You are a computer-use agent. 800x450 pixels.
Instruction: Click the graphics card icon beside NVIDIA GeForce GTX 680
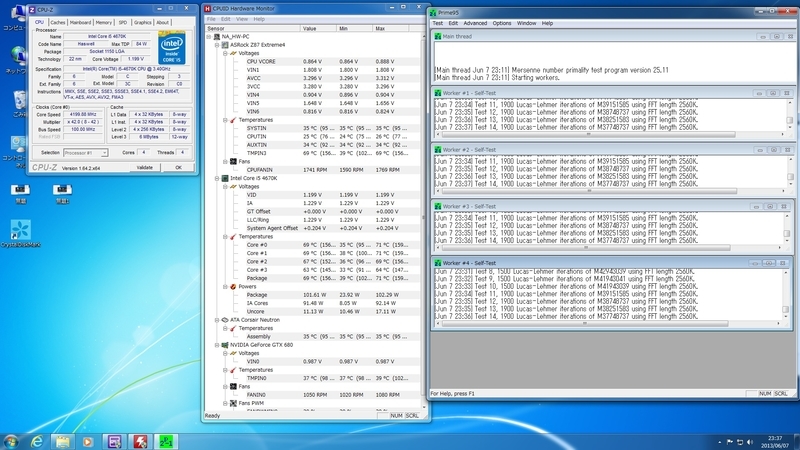[x=224, y=345]
